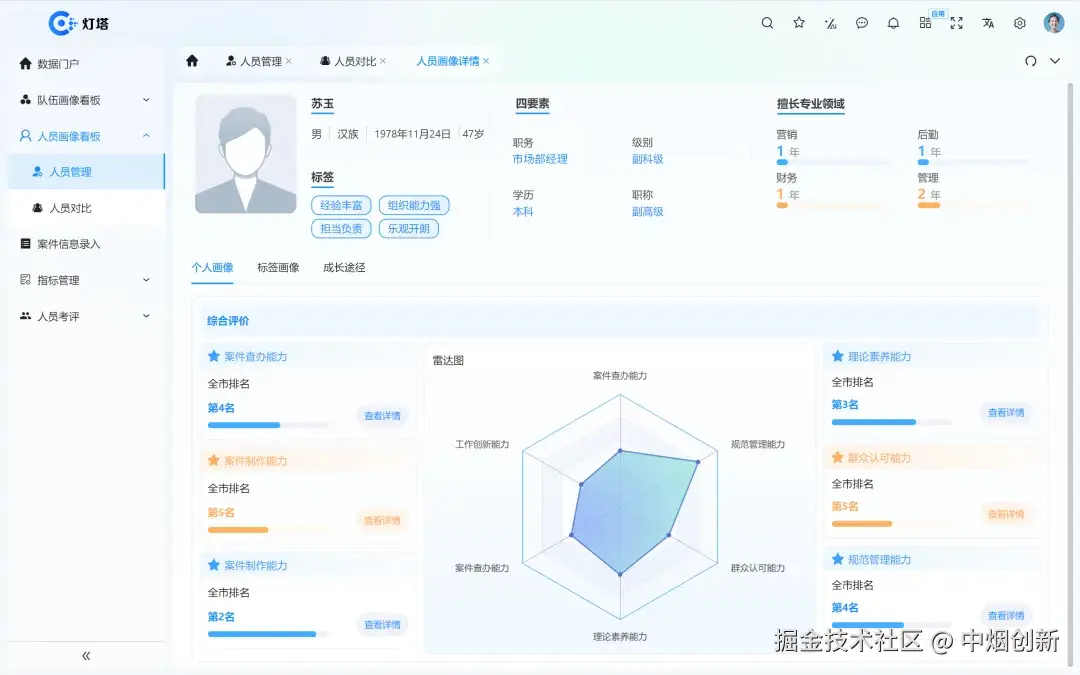Screen dimensions: 1080x675
Task: 点击语言切换(文A)图标
Action: [988, 22]
